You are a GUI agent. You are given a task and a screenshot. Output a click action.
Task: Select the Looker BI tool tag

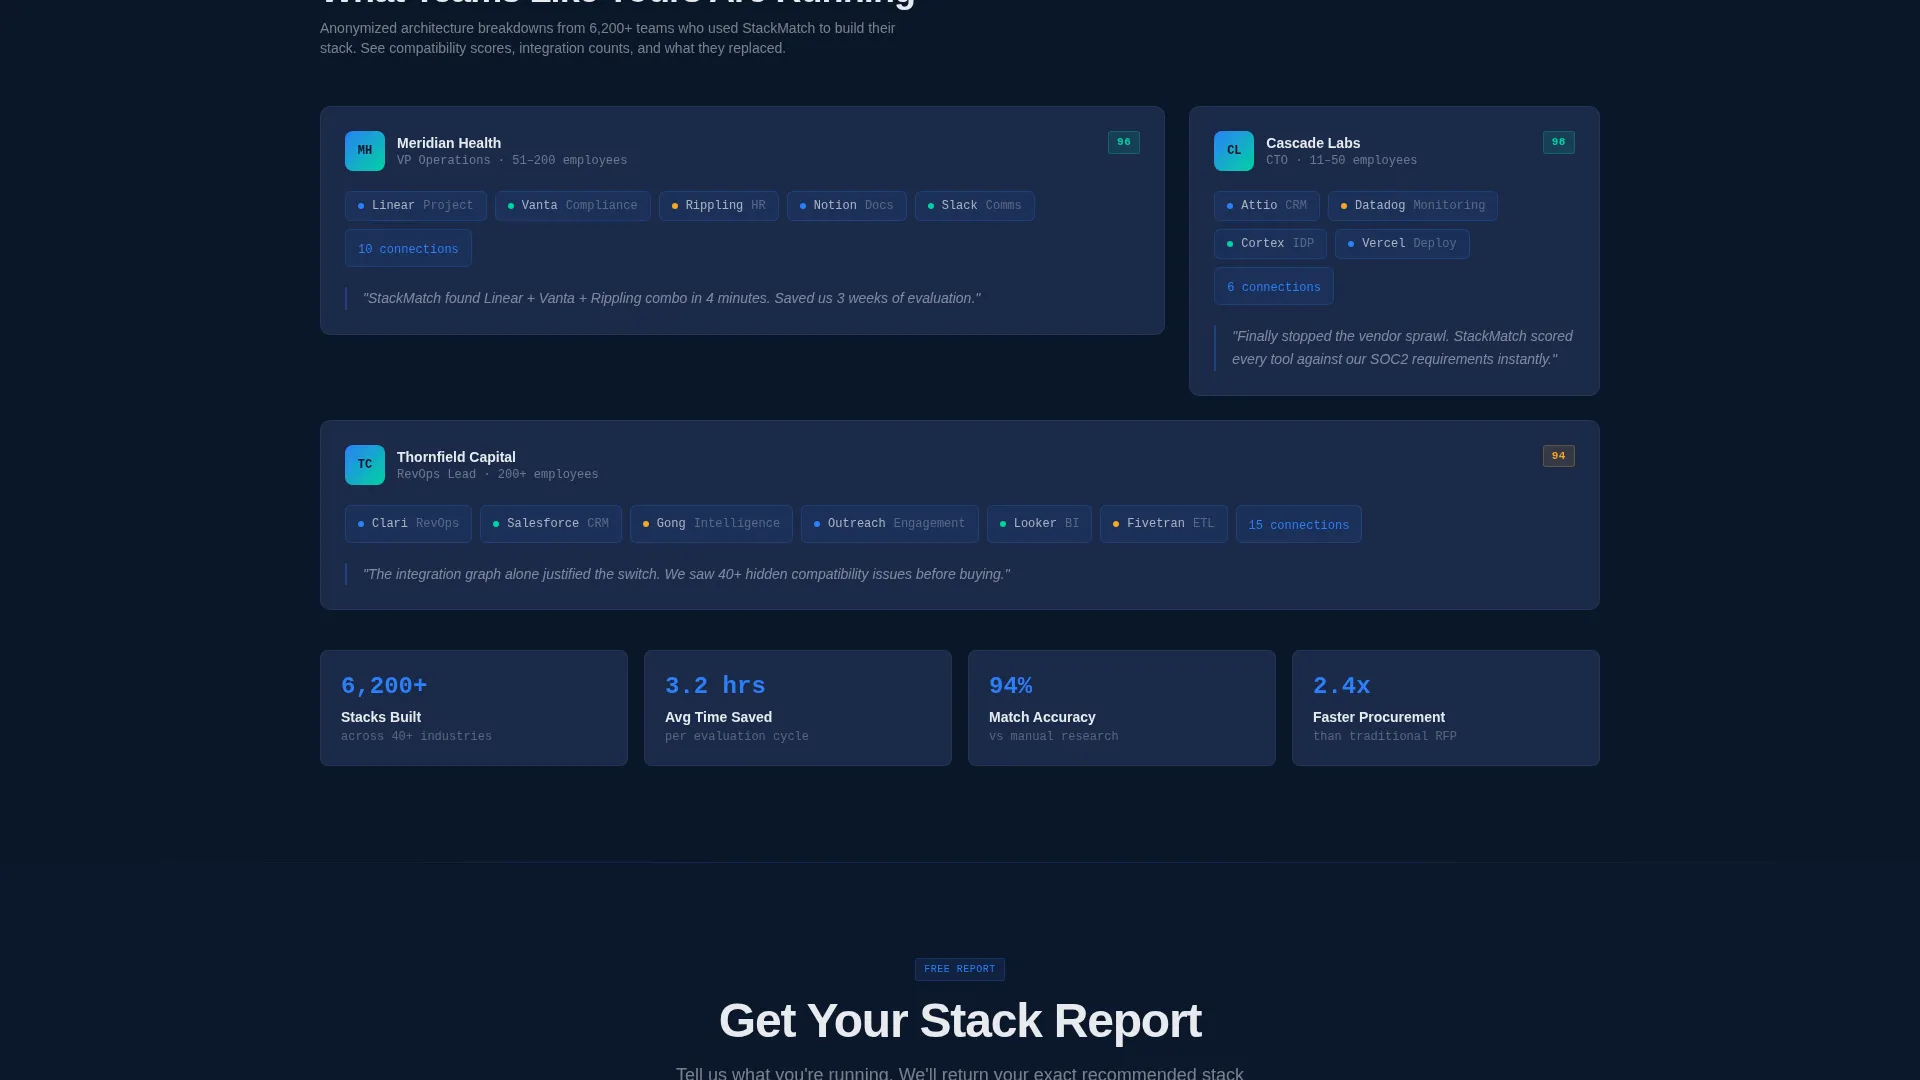pyautogui.click(x=1039, y=524)
